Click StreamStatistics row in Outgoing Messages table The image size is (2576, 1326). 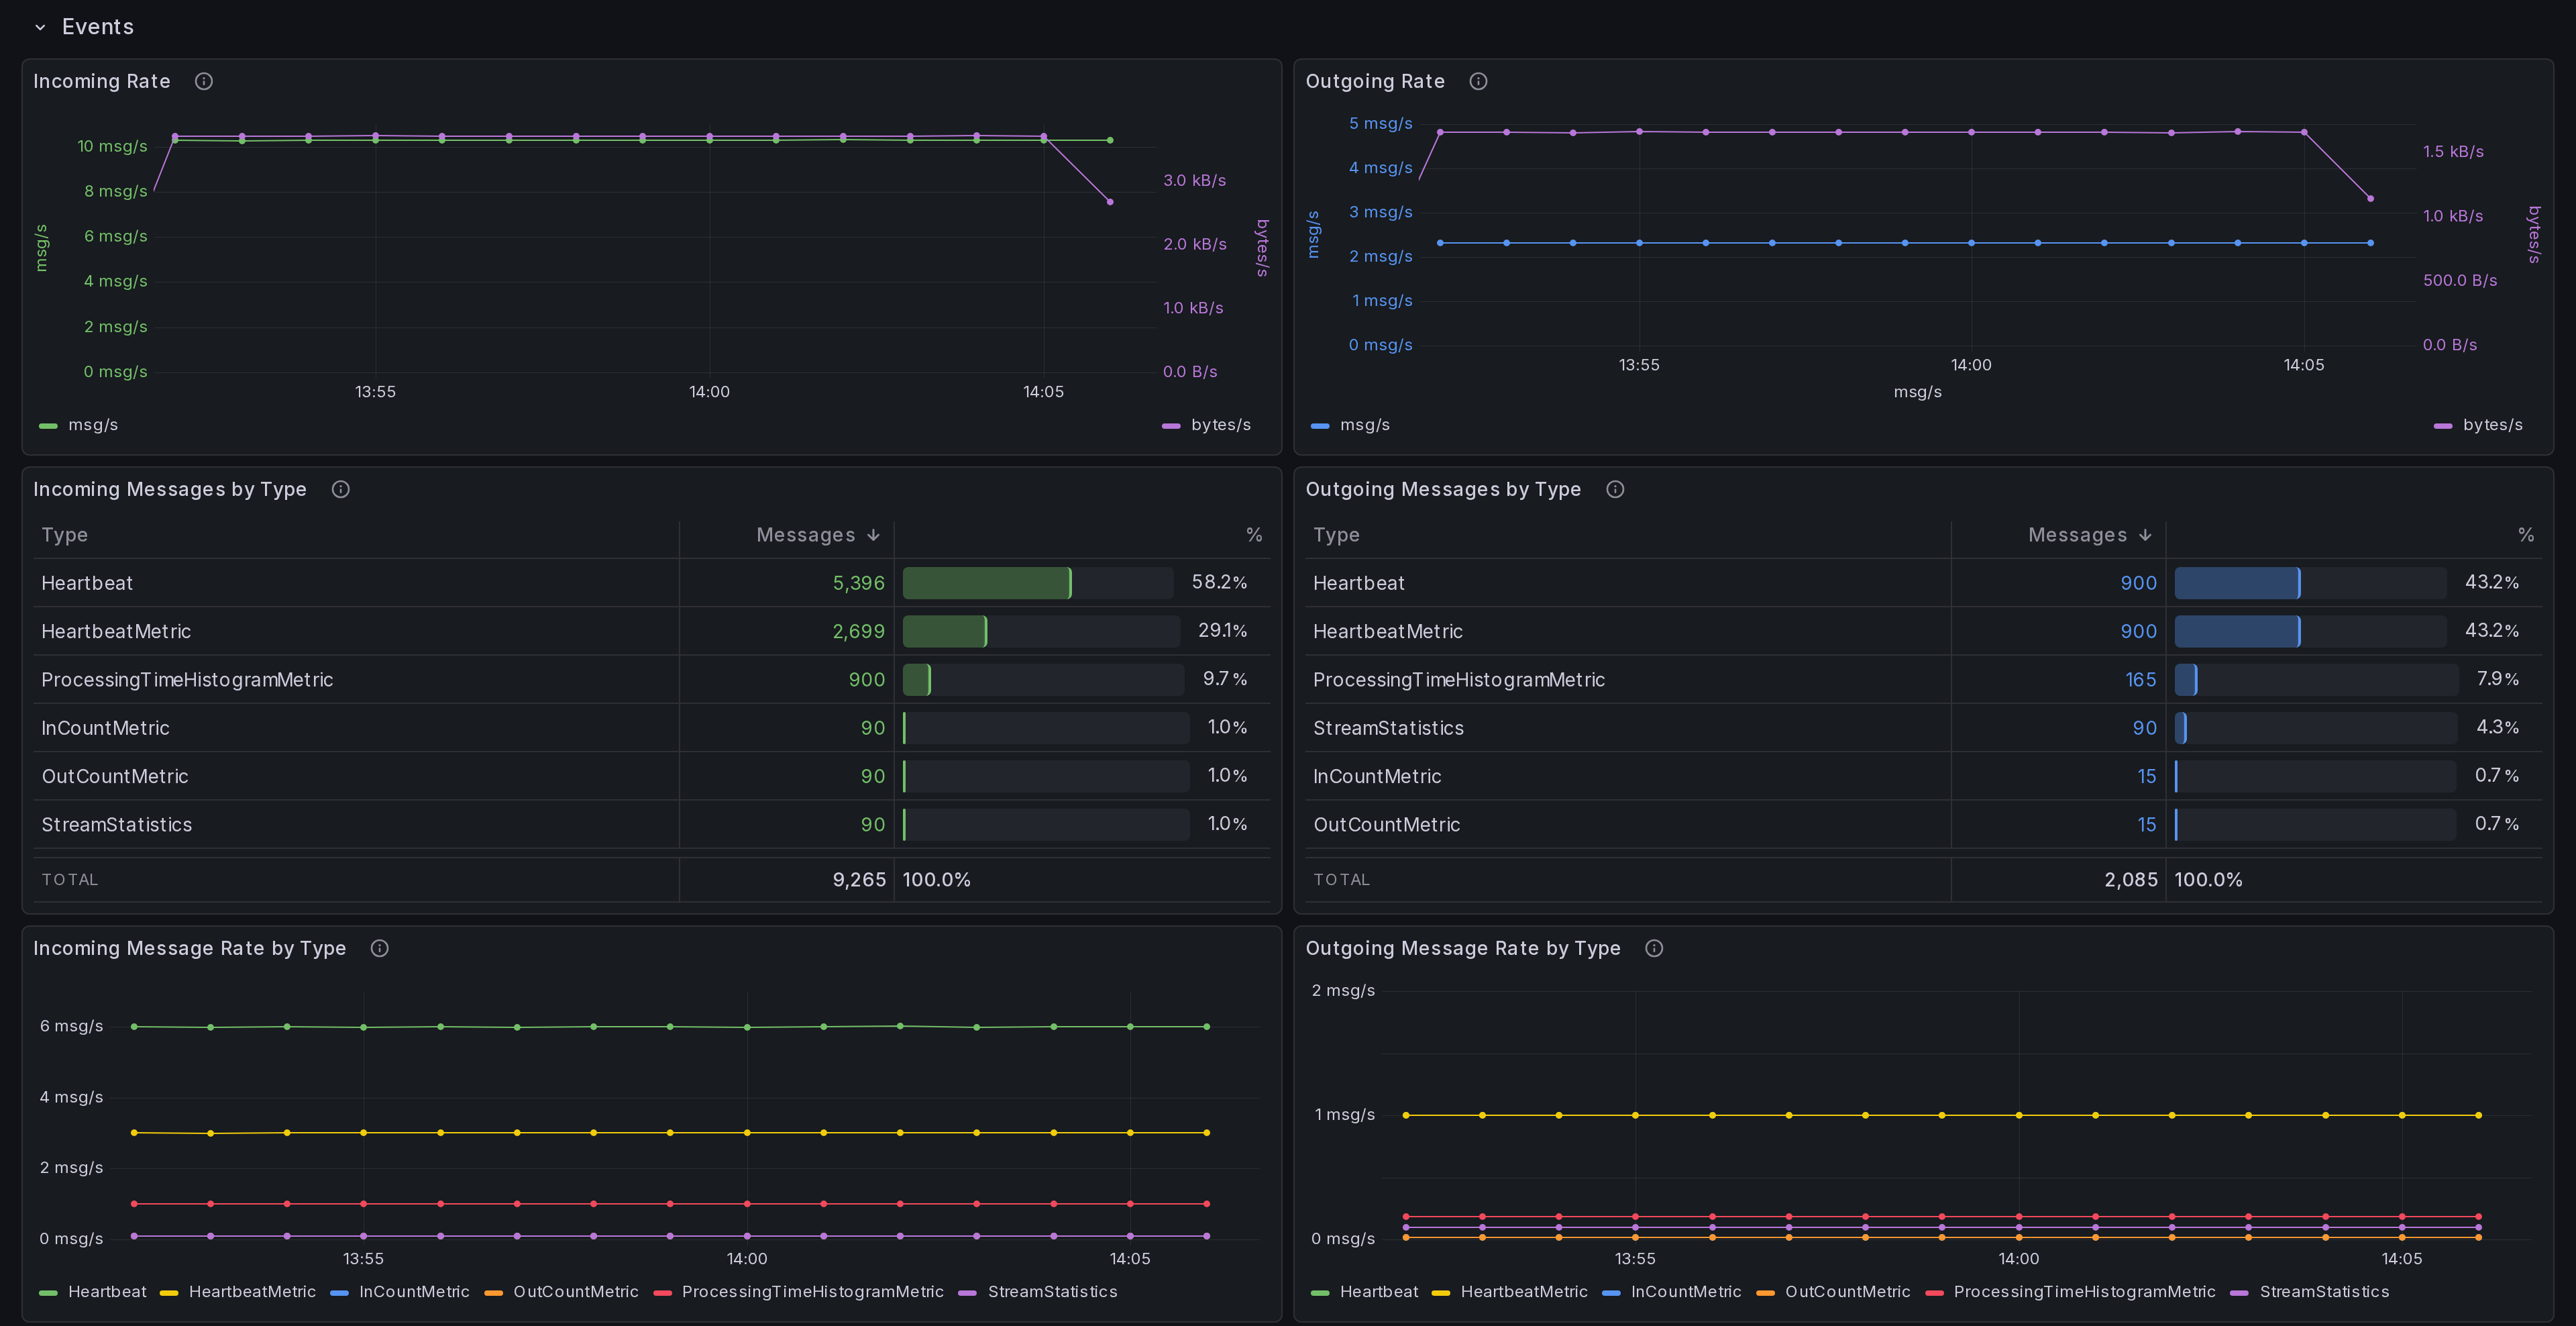coord(1923,728)
